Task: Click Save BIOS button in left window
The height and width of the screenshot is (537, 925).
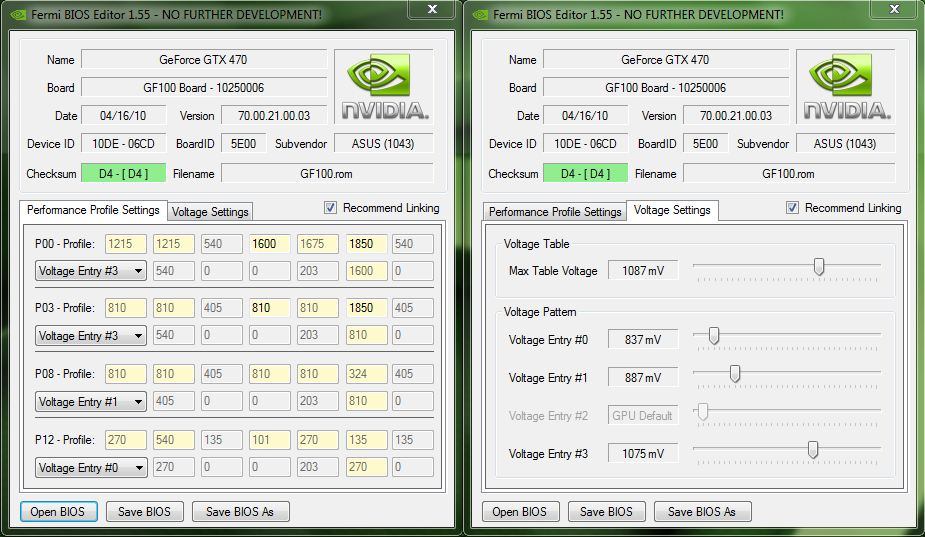Action: click(145, 512)
